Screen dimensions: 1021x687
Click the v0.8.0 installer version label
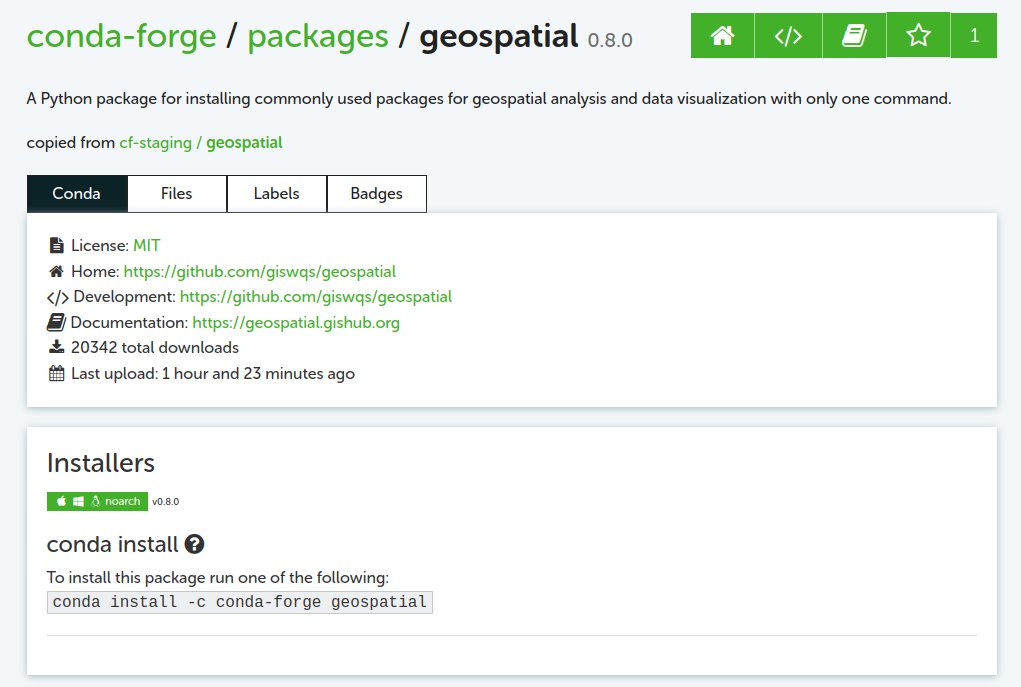[x=165, y=501]
